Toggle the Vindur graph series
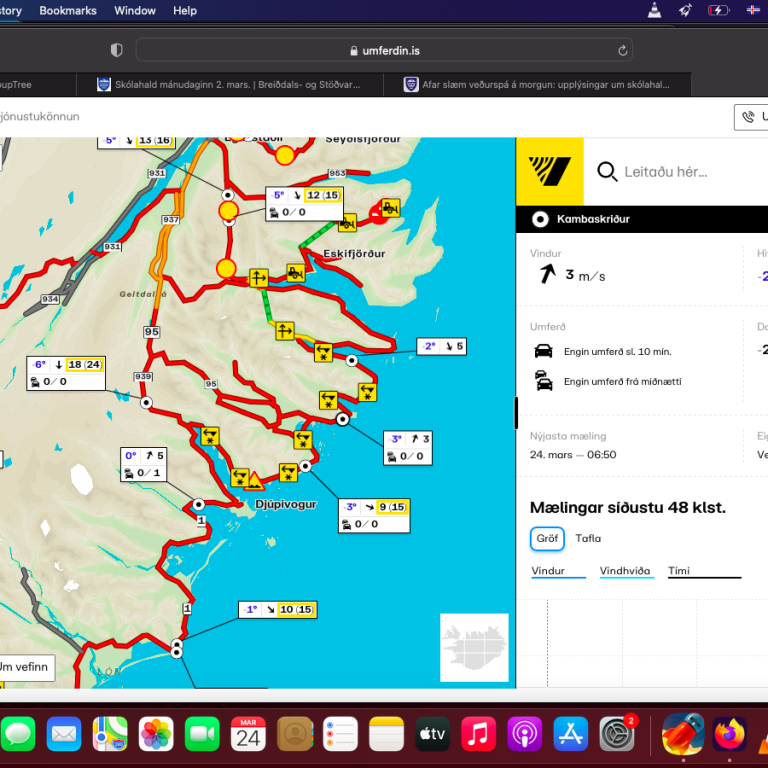Viewport: 768px width, 768px height. click(x=558, y=571)
